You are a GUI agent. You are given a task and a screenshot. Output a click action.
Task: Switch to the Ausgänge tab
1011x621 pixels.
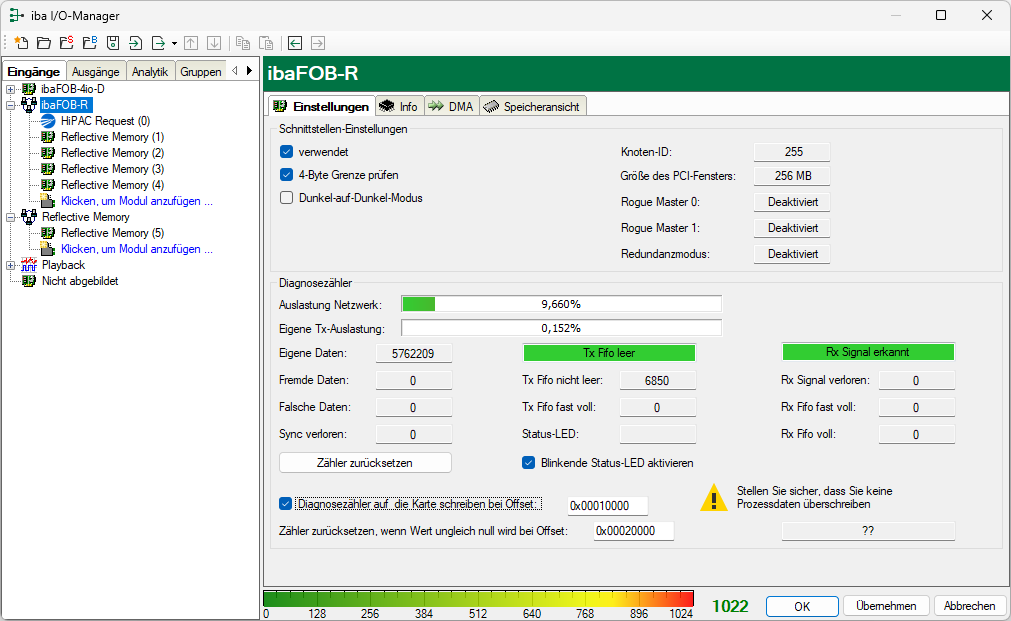click(96, 71)
